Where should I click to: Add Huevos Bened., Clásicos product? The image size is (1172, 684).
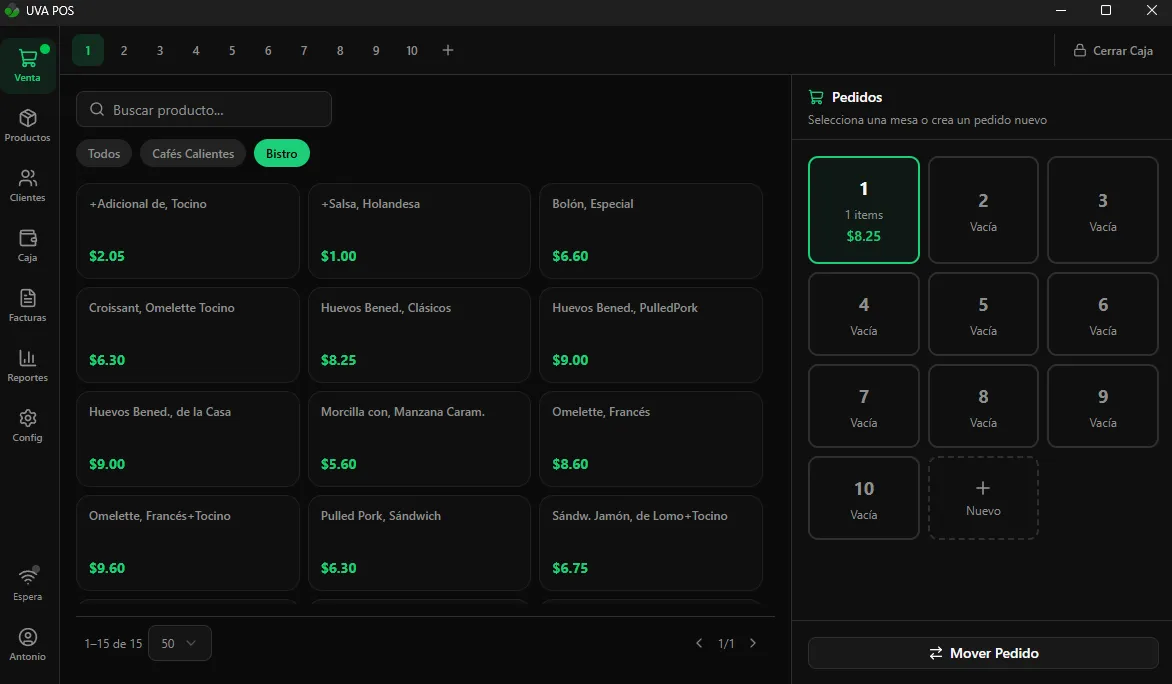point(419,335)
